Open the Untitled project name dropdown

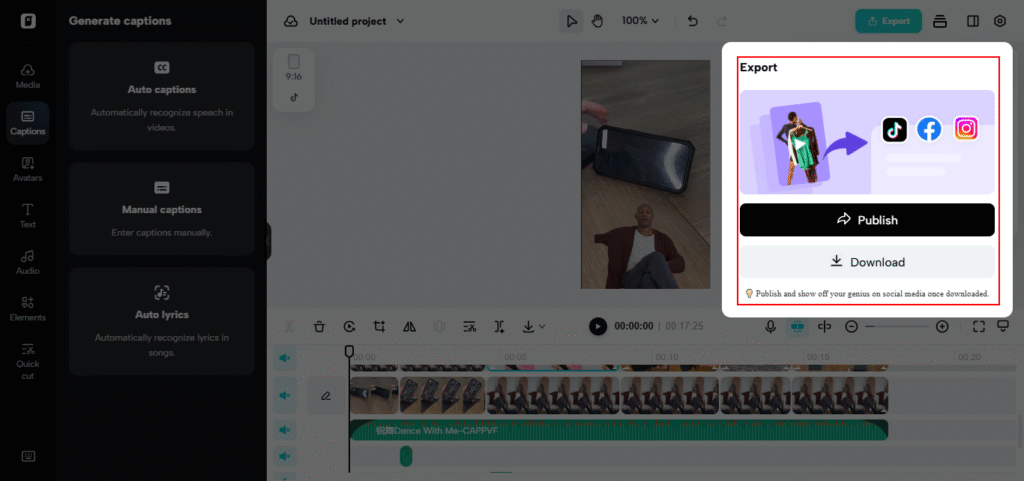(357, 21)
